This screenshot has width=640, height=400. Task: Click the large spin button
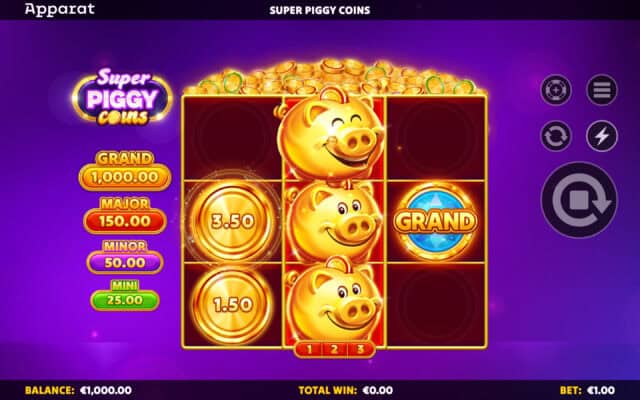579,200
